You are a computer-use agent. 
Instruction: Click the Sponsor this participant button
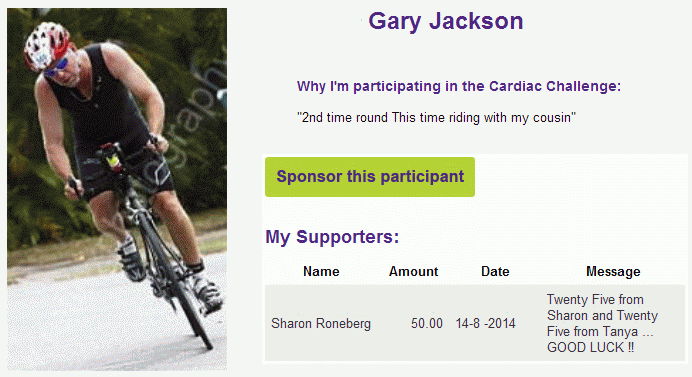370,177
